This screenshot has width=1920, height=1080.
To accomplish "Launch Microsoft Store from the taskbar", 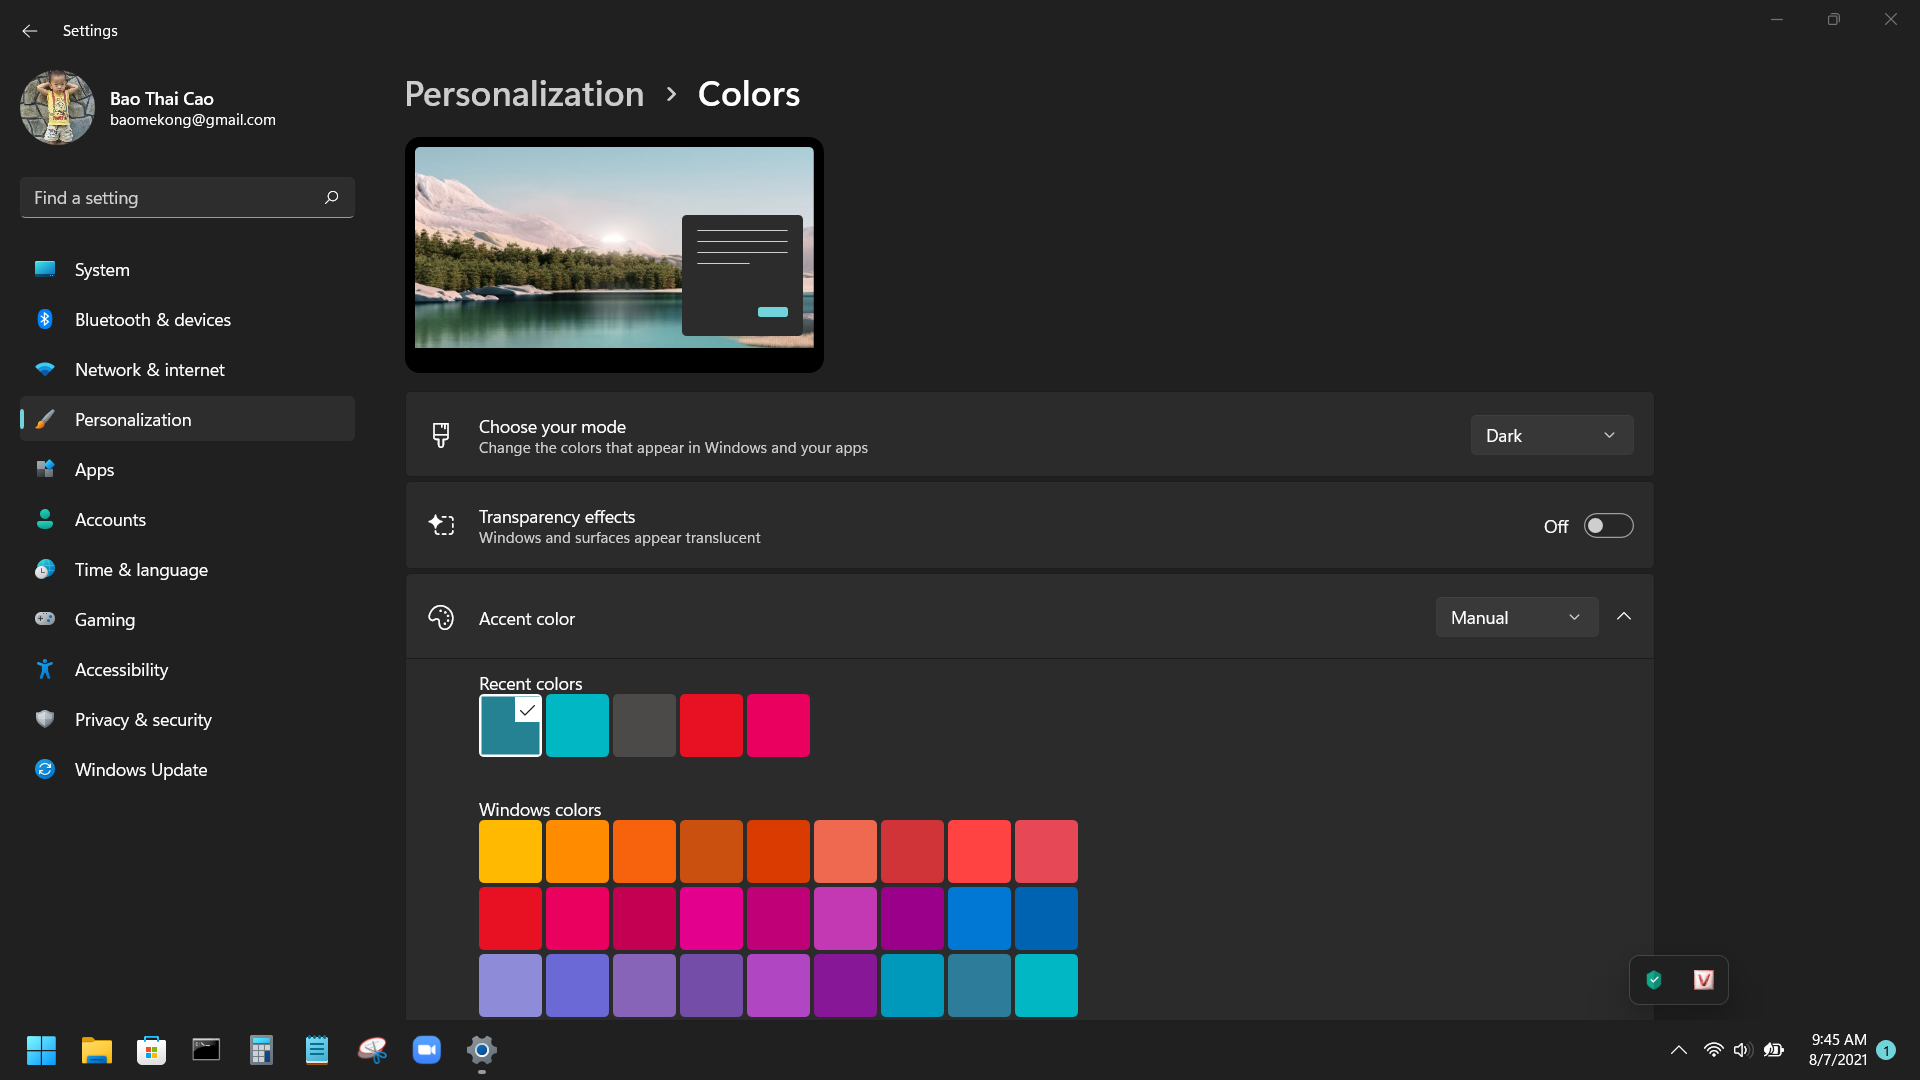I will (x=151, y=1050).
